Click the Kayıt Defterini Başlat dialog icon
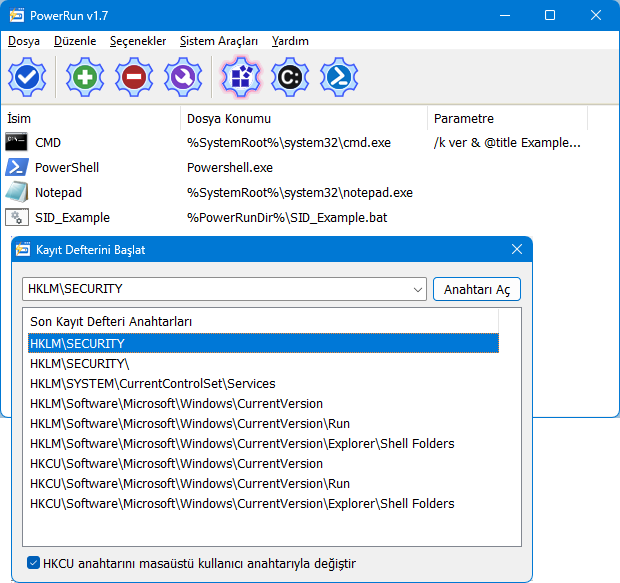Screen dimensions: 620x583 point(23,250)
